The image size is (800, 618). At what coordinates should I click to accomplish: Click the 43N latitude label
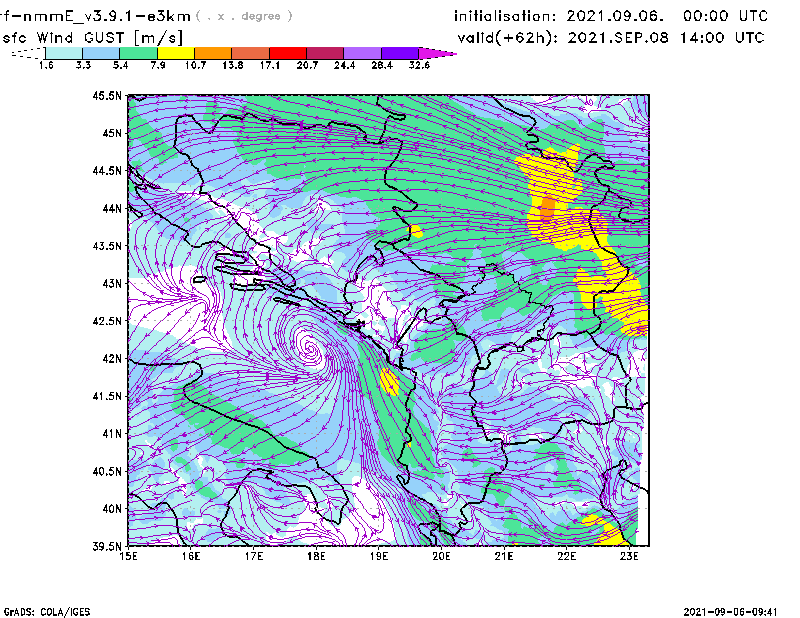tap(113, 283)
